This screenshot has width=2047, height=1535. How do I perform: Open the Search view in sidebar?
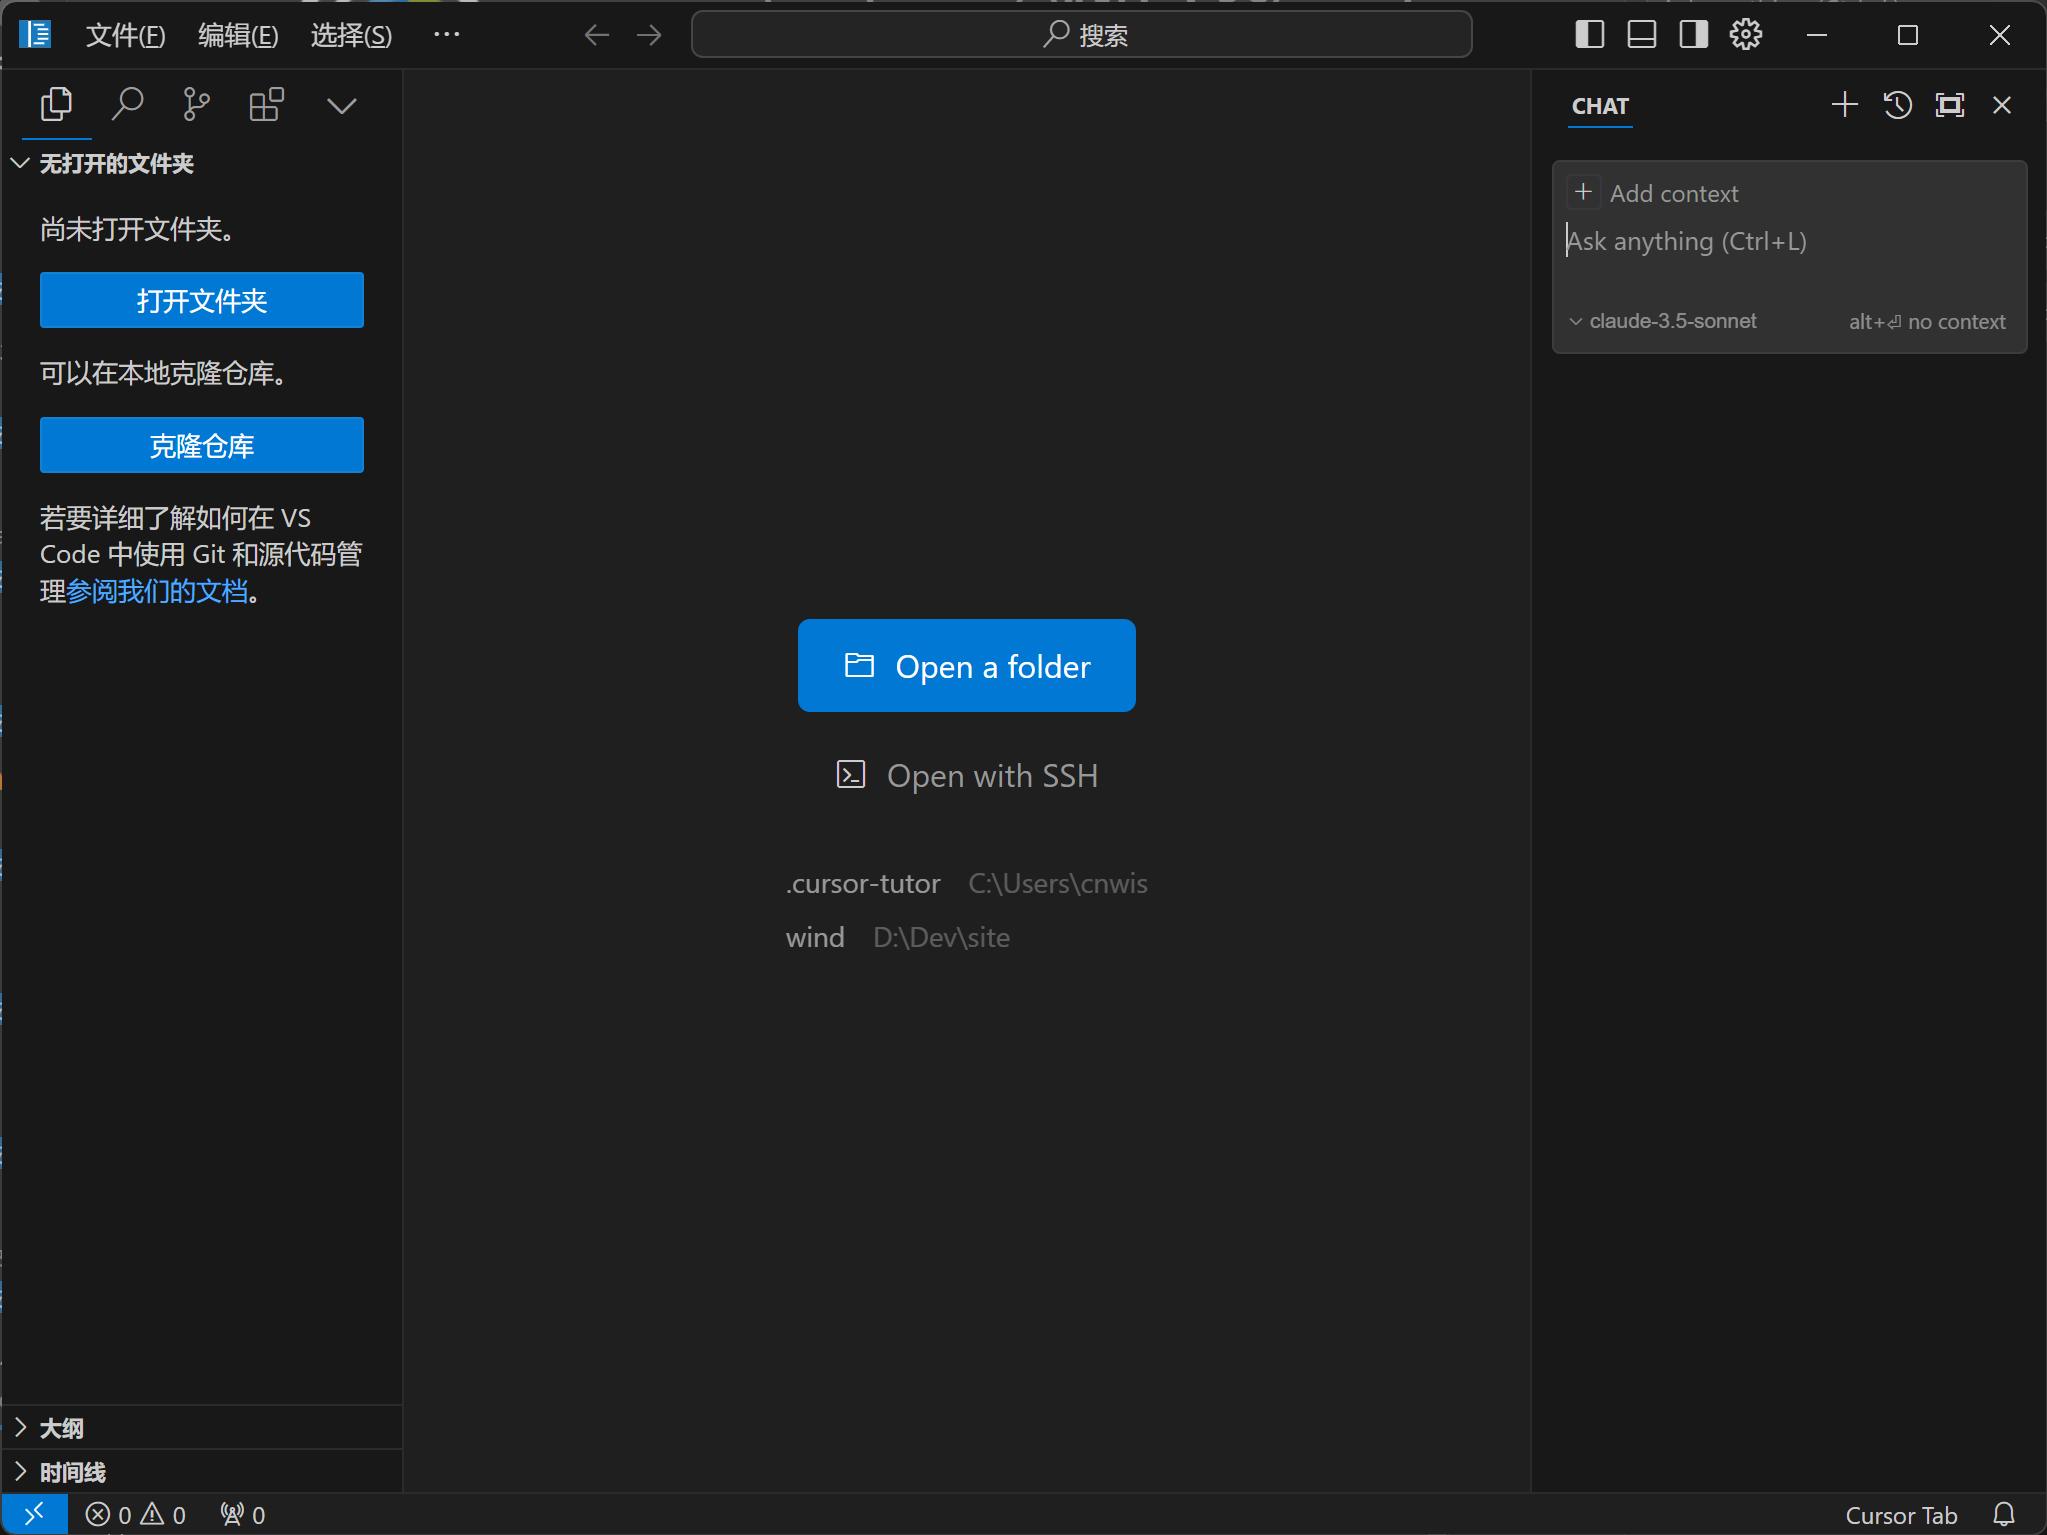[x=127, y=104]
